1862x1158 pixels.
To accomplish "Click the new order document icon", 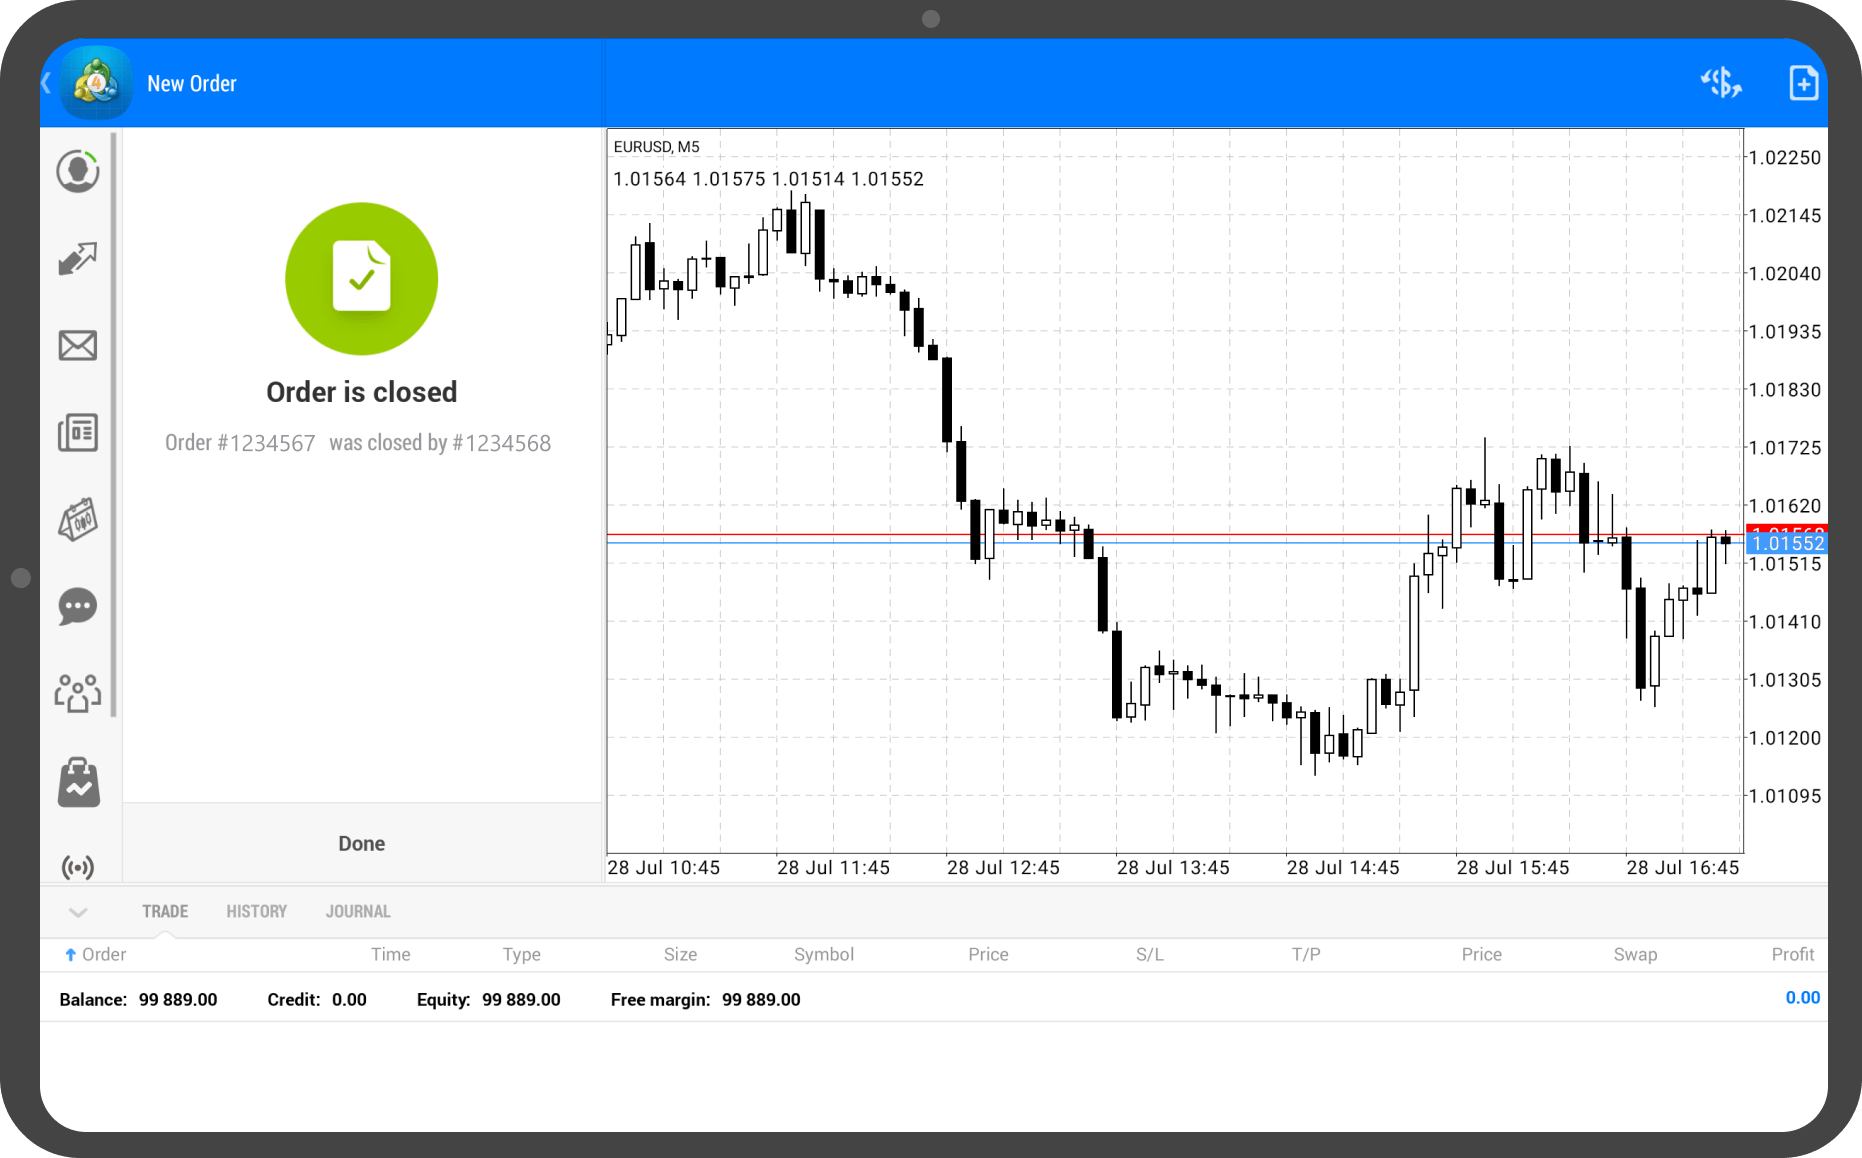I will tap(1803, 83).
